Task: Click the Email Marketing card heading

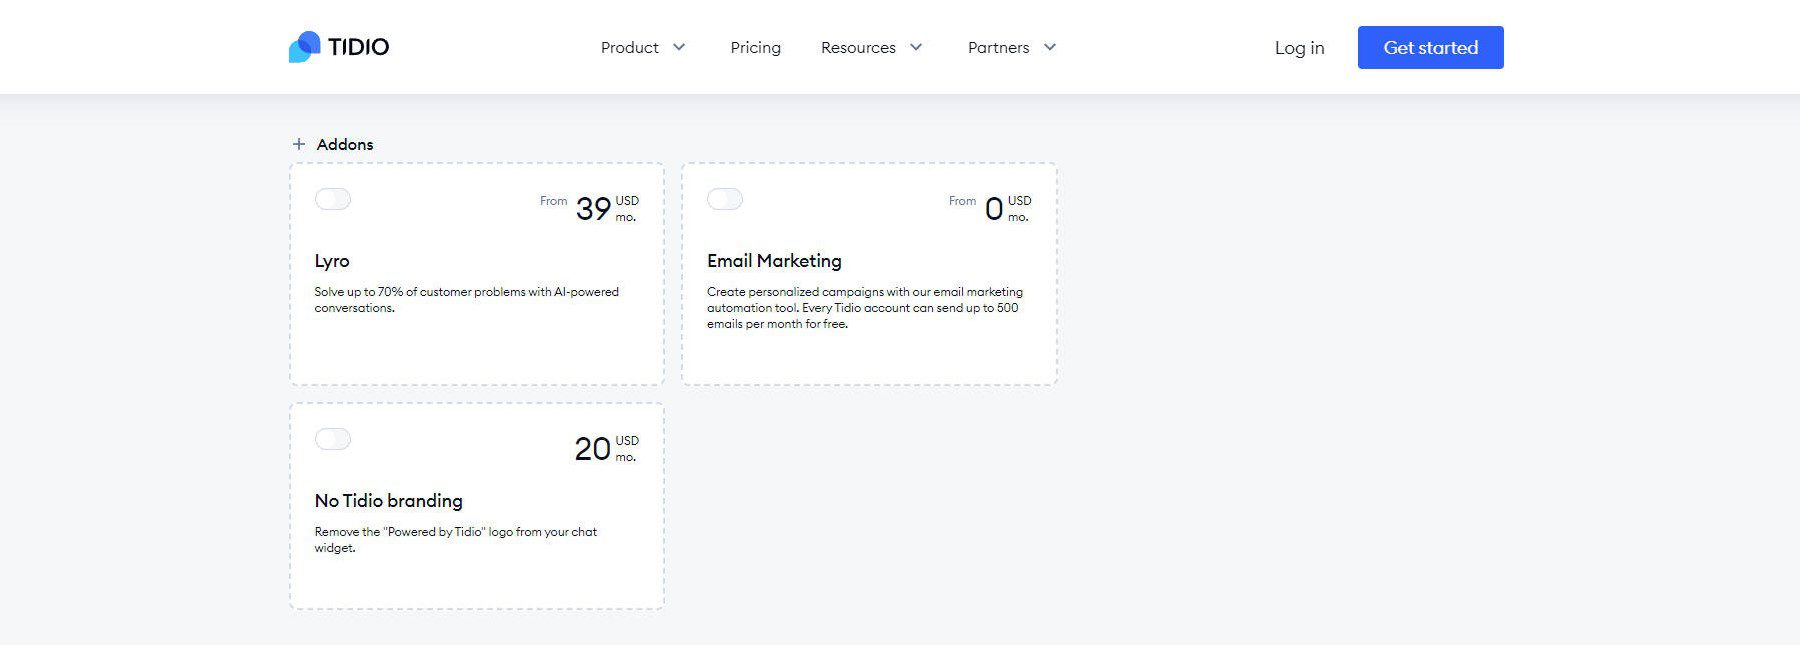Action: click(x=774, y=261)
